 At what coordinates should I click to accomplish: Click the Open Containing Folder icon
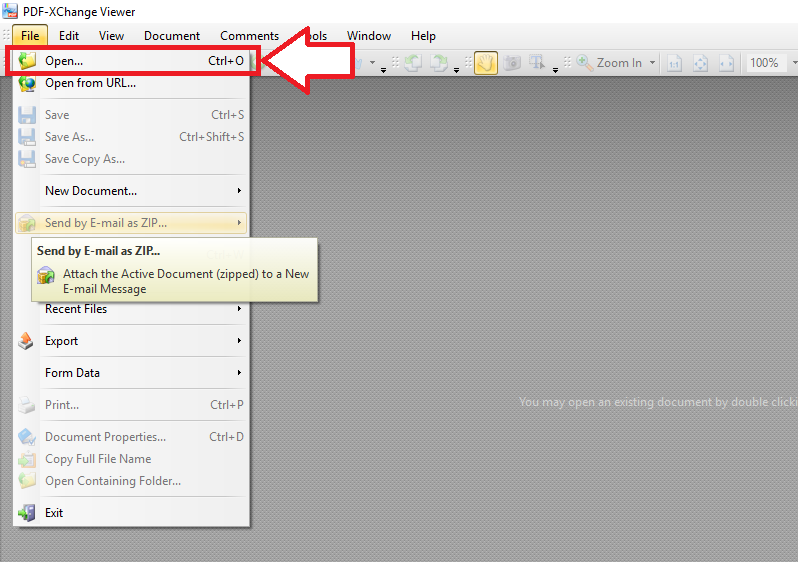coord(27,481)
